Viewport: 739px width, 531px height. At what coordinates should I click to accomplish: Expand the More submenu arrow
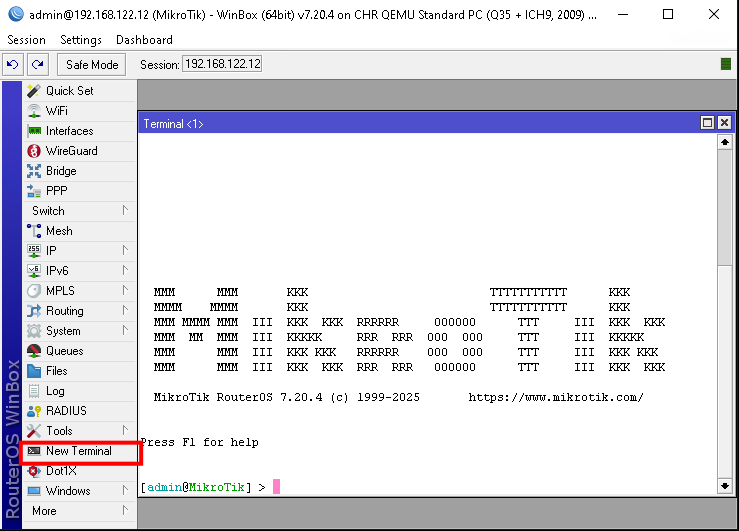[125, 510]
